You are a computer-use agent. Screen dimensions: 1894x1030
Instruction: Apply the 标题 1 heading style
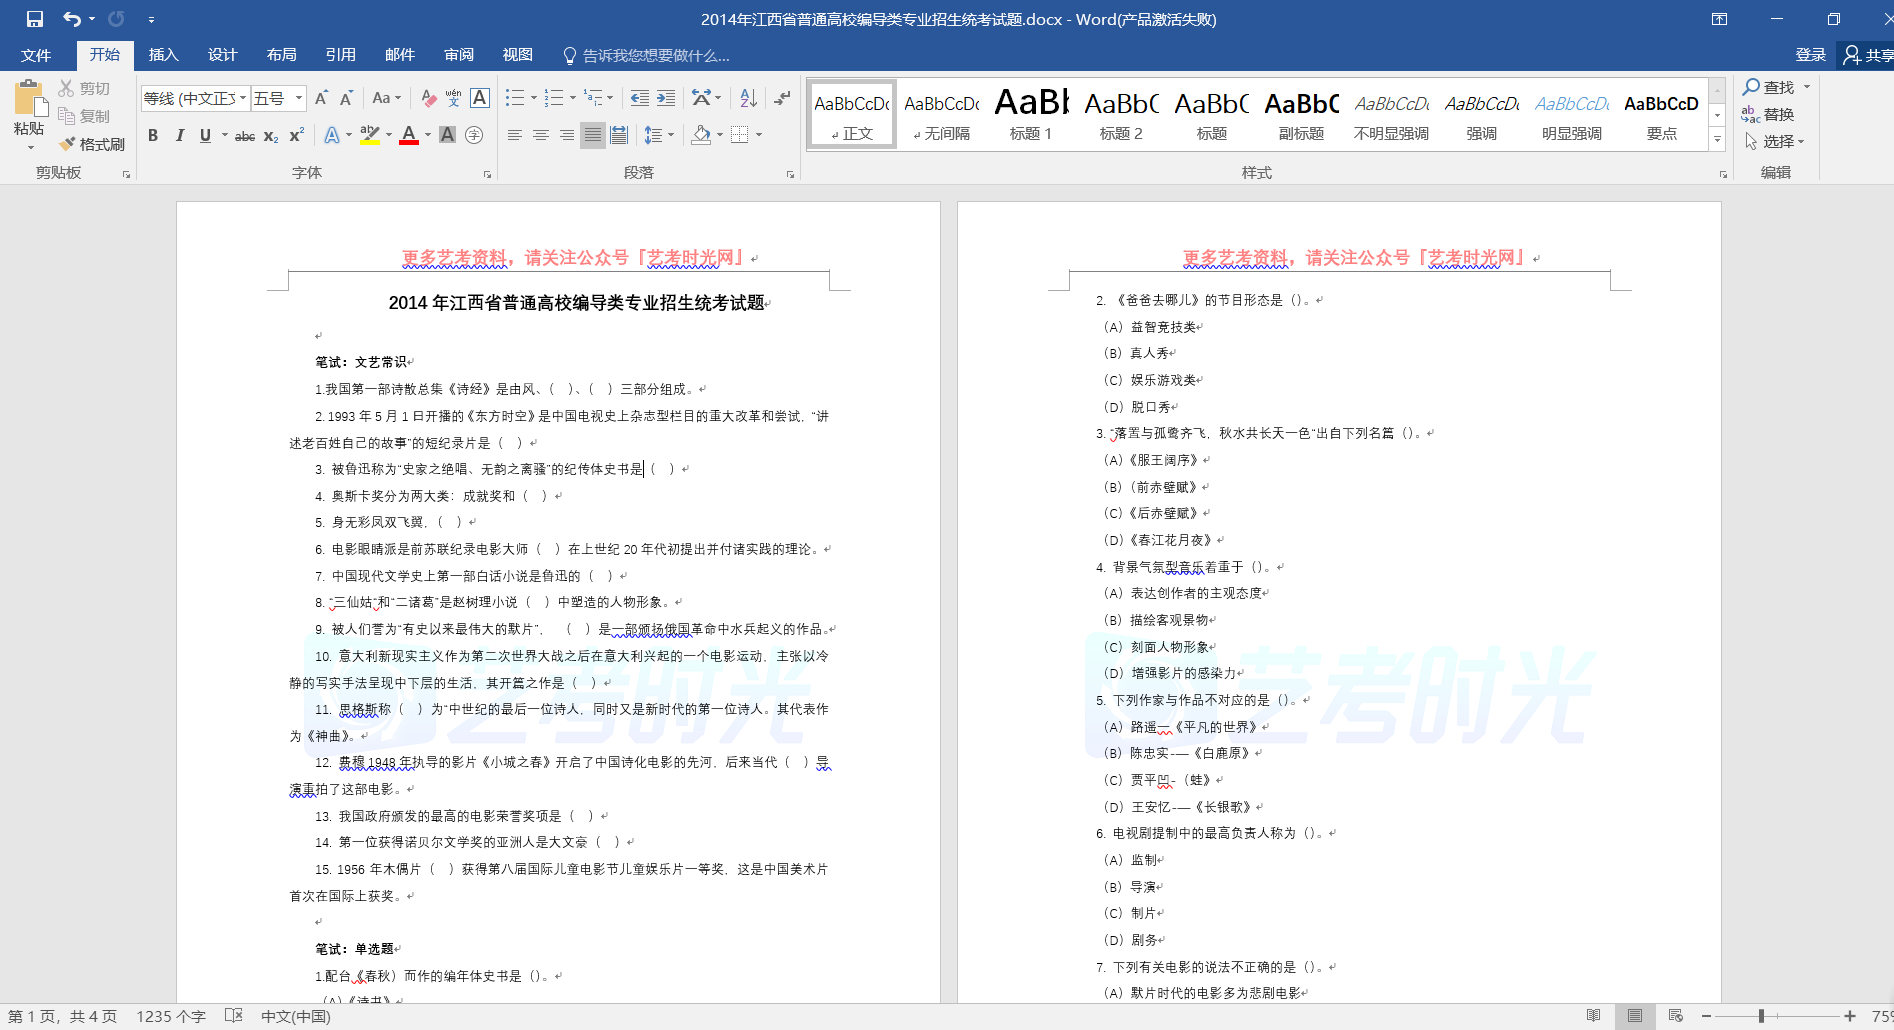tap(1031, 114)
